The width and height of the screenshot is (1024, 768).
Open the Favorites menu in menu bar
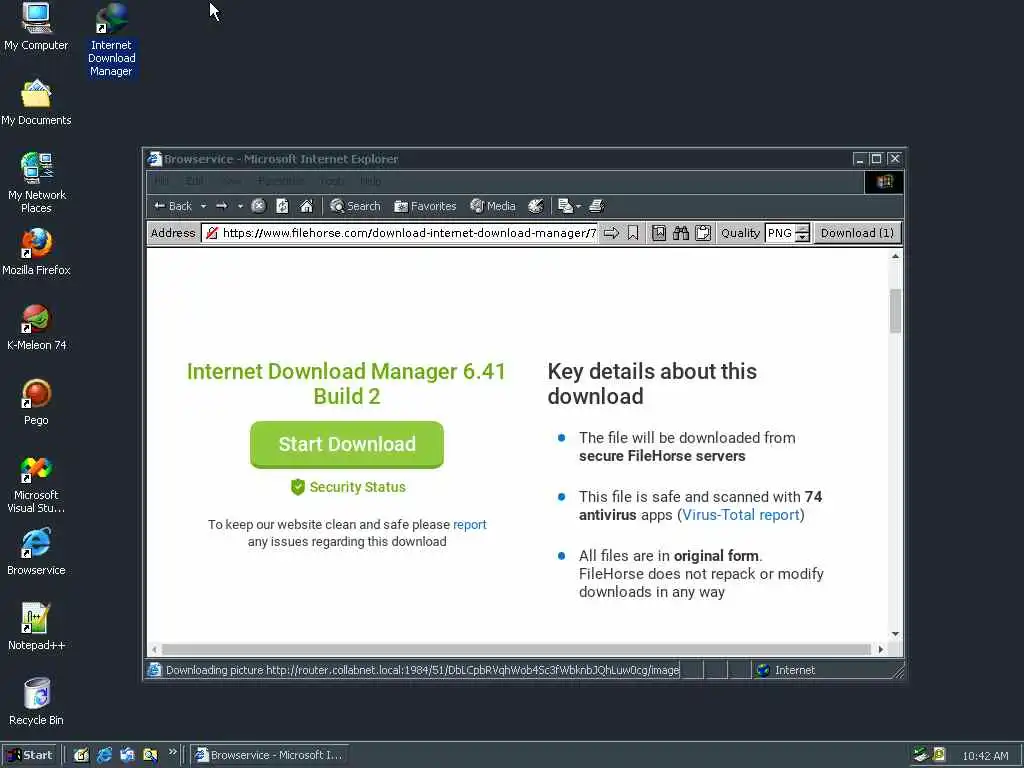click(281, 181)
